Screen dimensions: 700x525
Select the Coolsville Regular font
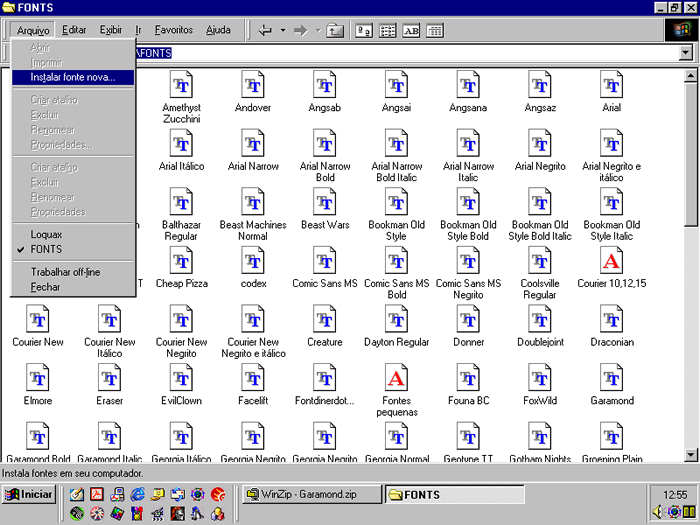coord(540,260)
